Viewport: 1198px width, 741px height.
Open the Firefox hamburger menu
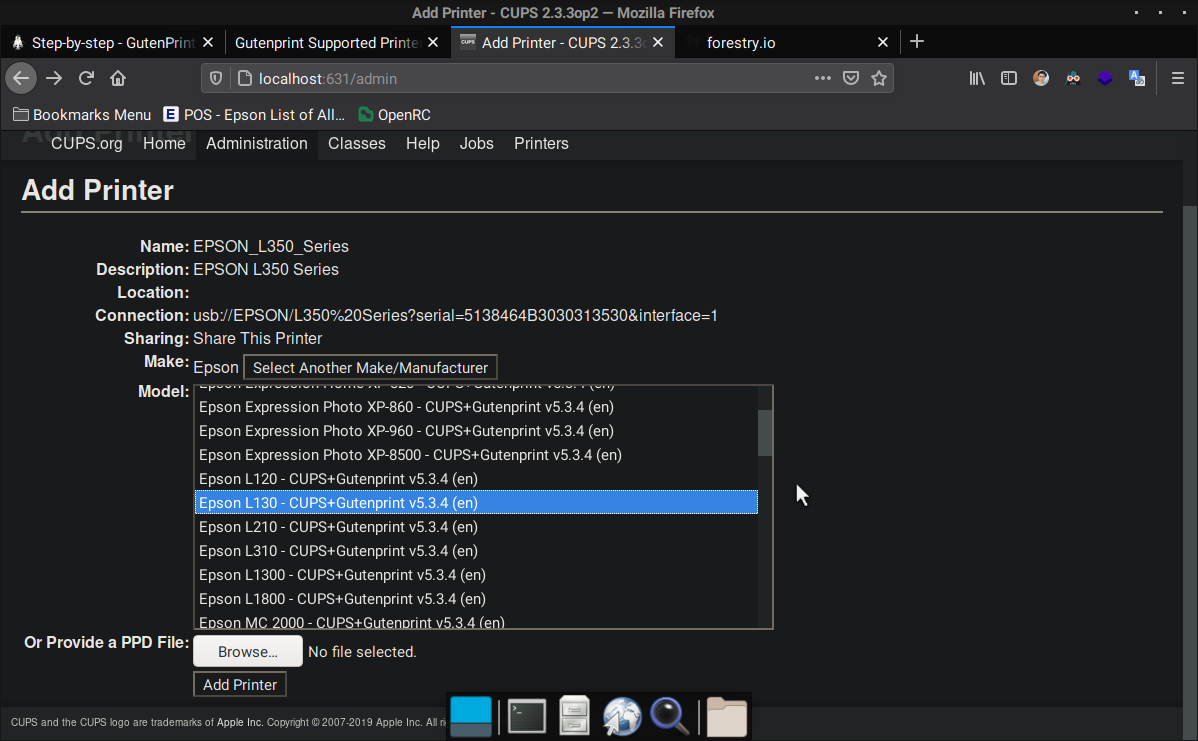coord(1177,78)
